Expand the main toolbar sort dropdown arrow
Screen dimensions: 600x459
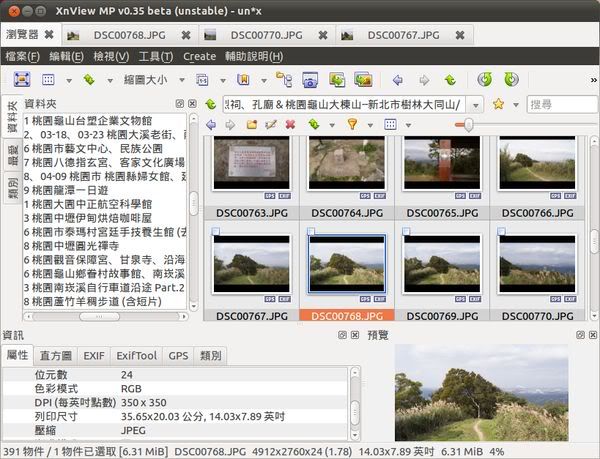point(110,81)
